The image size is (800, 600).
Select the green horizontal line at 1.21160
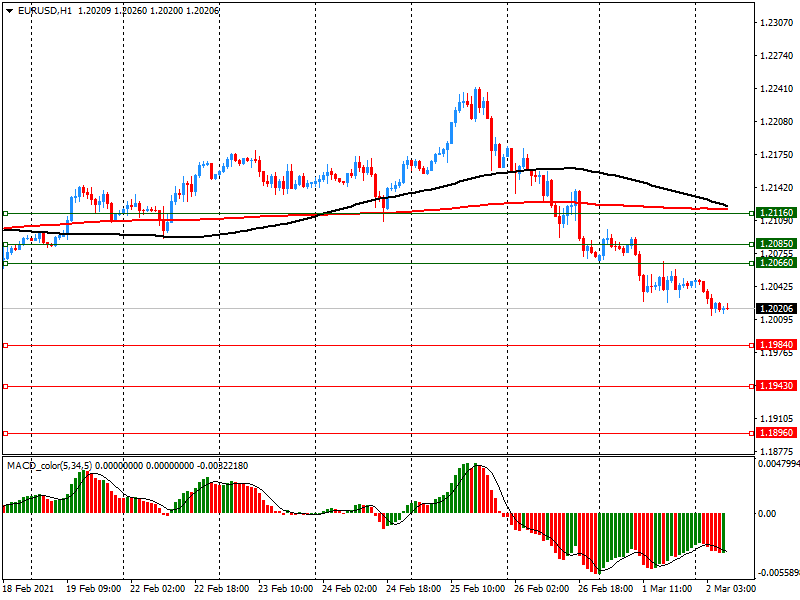378,213
